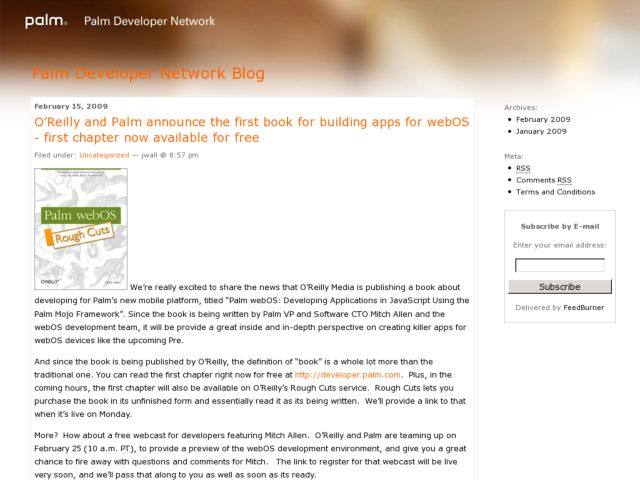Click the February 15, 2009 post date
This screenshot has height=480, width=640.
click(x=70, y=106)
